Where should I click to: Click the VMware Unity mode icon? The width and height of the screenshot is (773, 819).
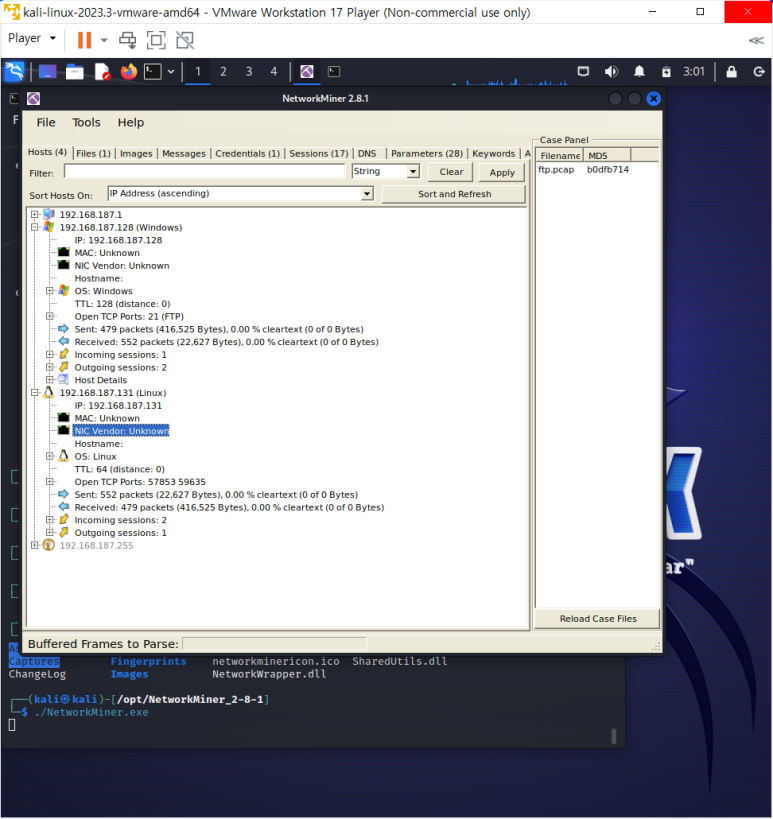tap(185, 40)
